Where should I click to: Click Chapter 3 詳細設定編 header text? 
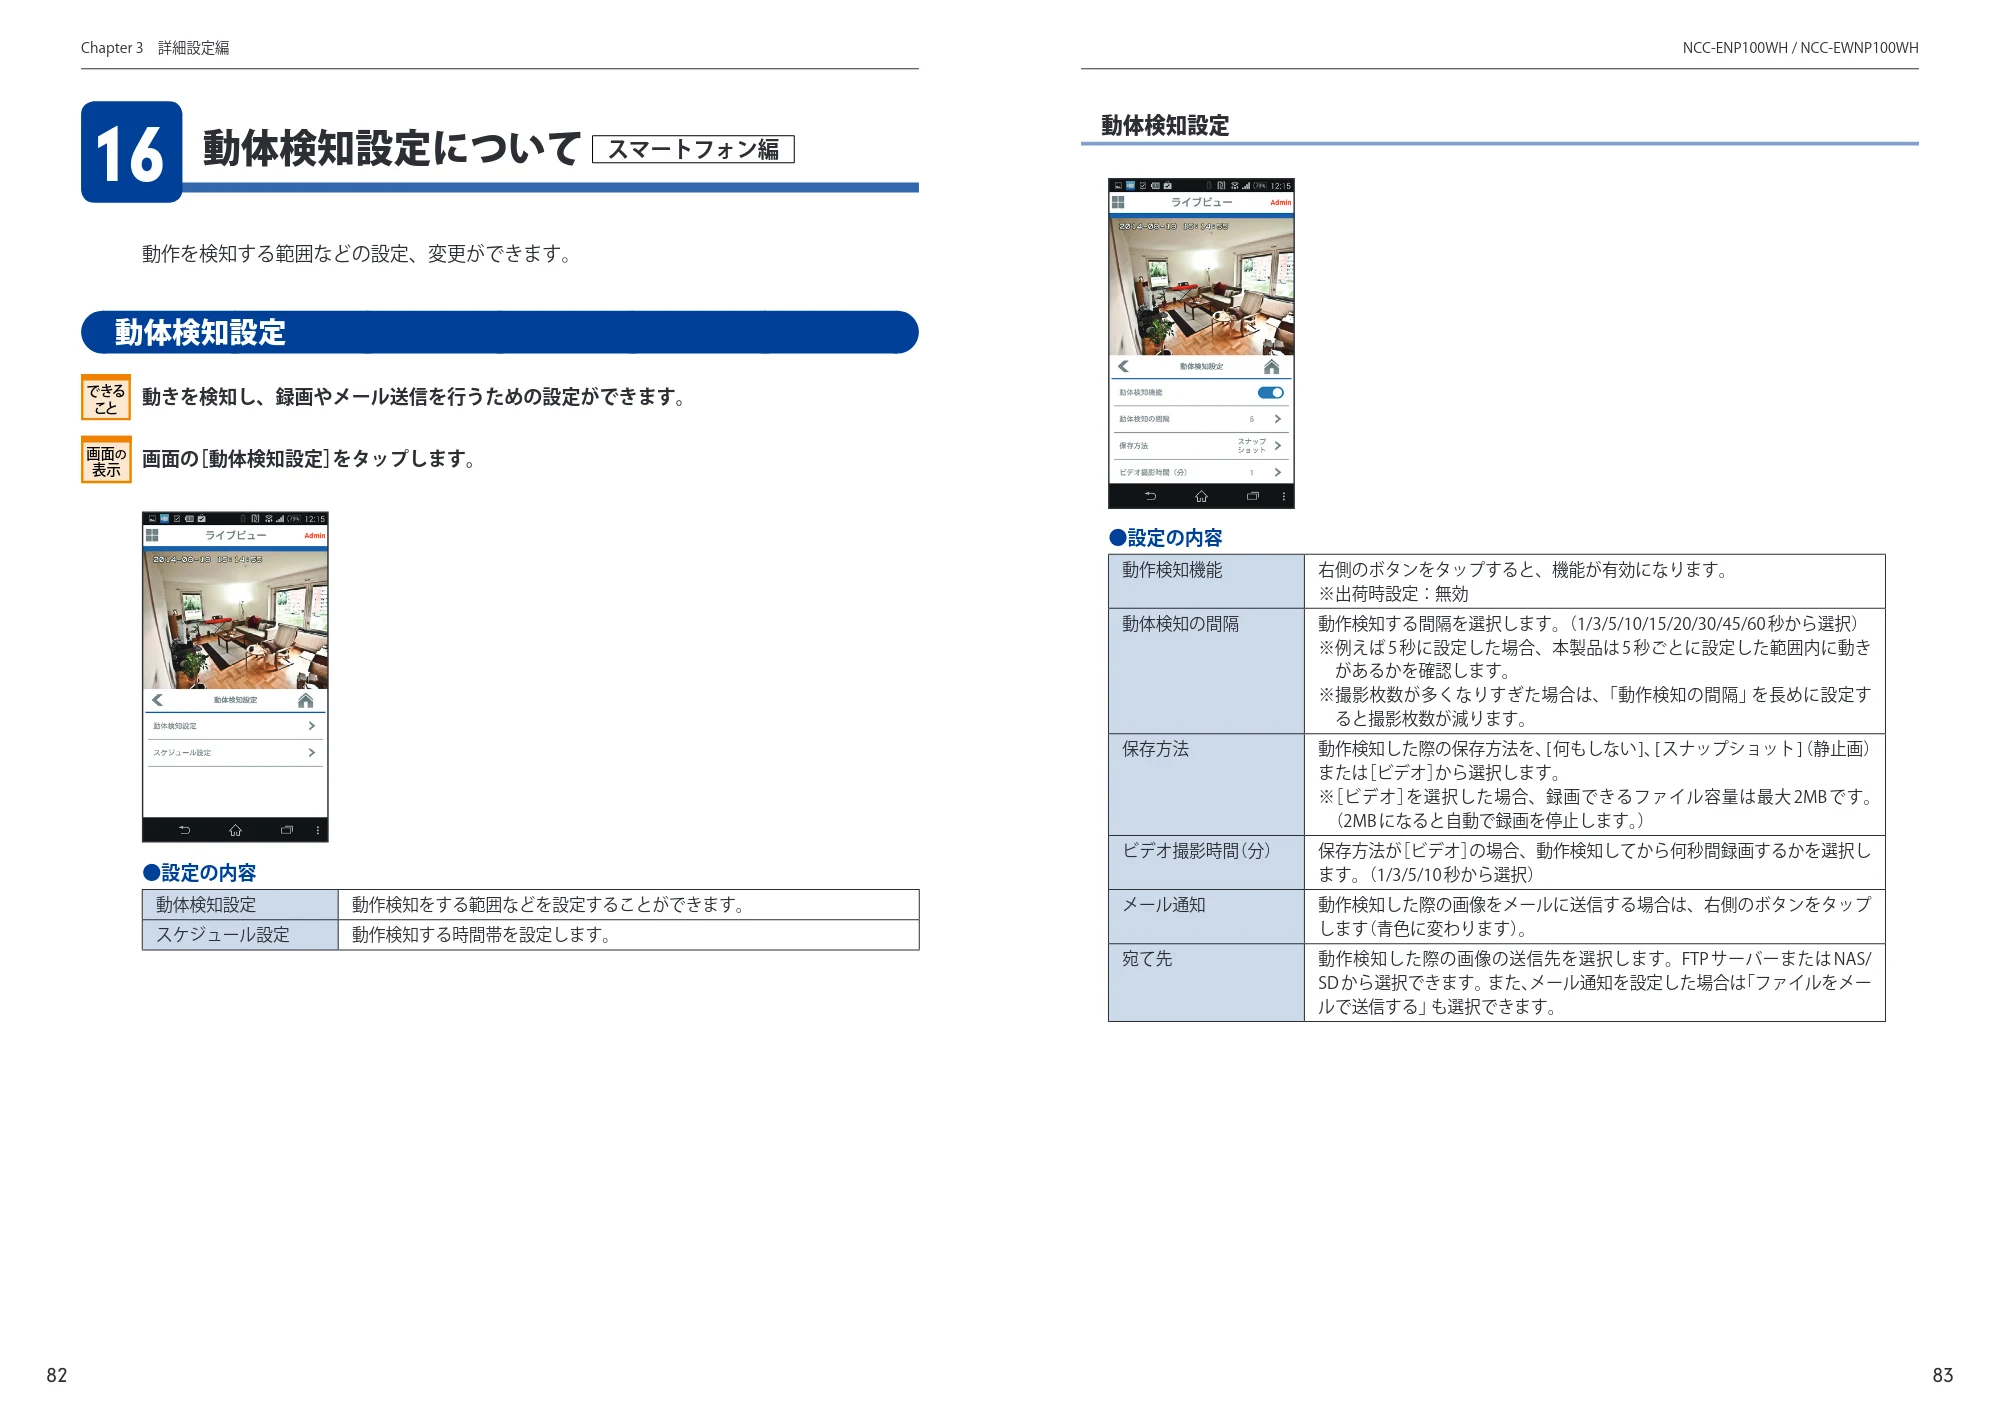(x=155, y=48)
